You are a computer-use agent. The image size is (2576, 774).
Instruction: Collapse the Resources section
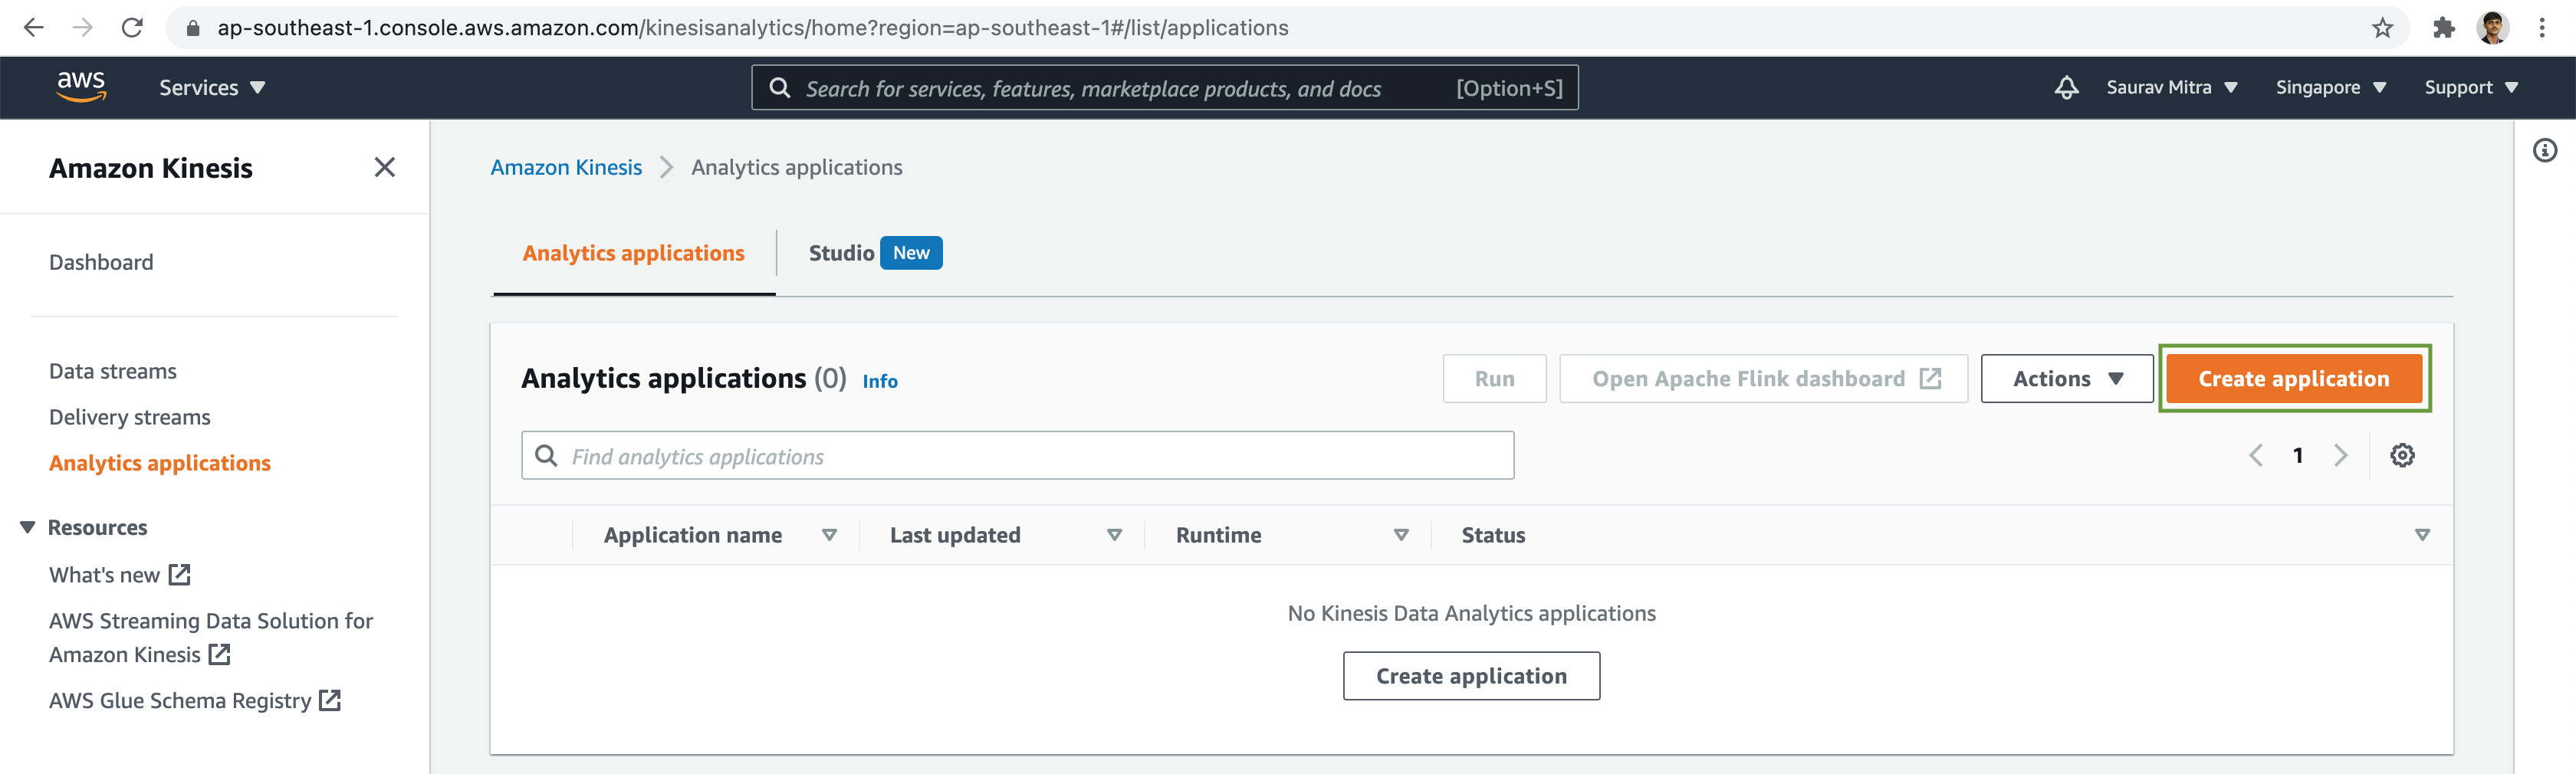pyautogui.click(x=28, y=528)
